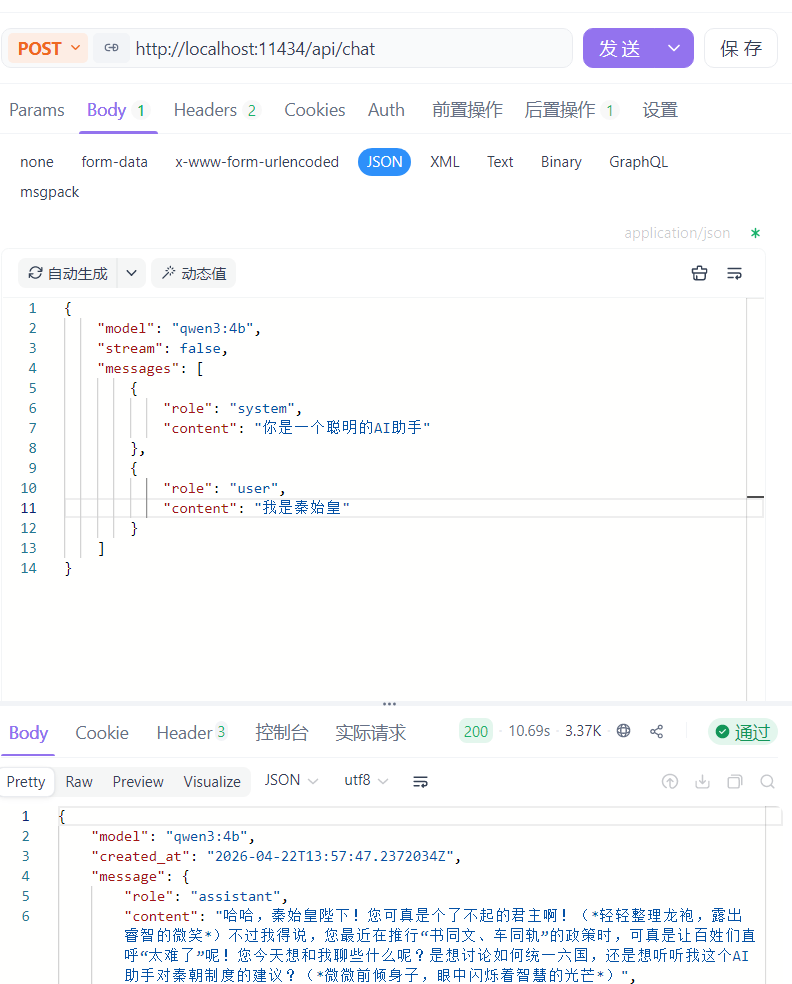Click the 动态值 dynamic value button

click(194, 274)
